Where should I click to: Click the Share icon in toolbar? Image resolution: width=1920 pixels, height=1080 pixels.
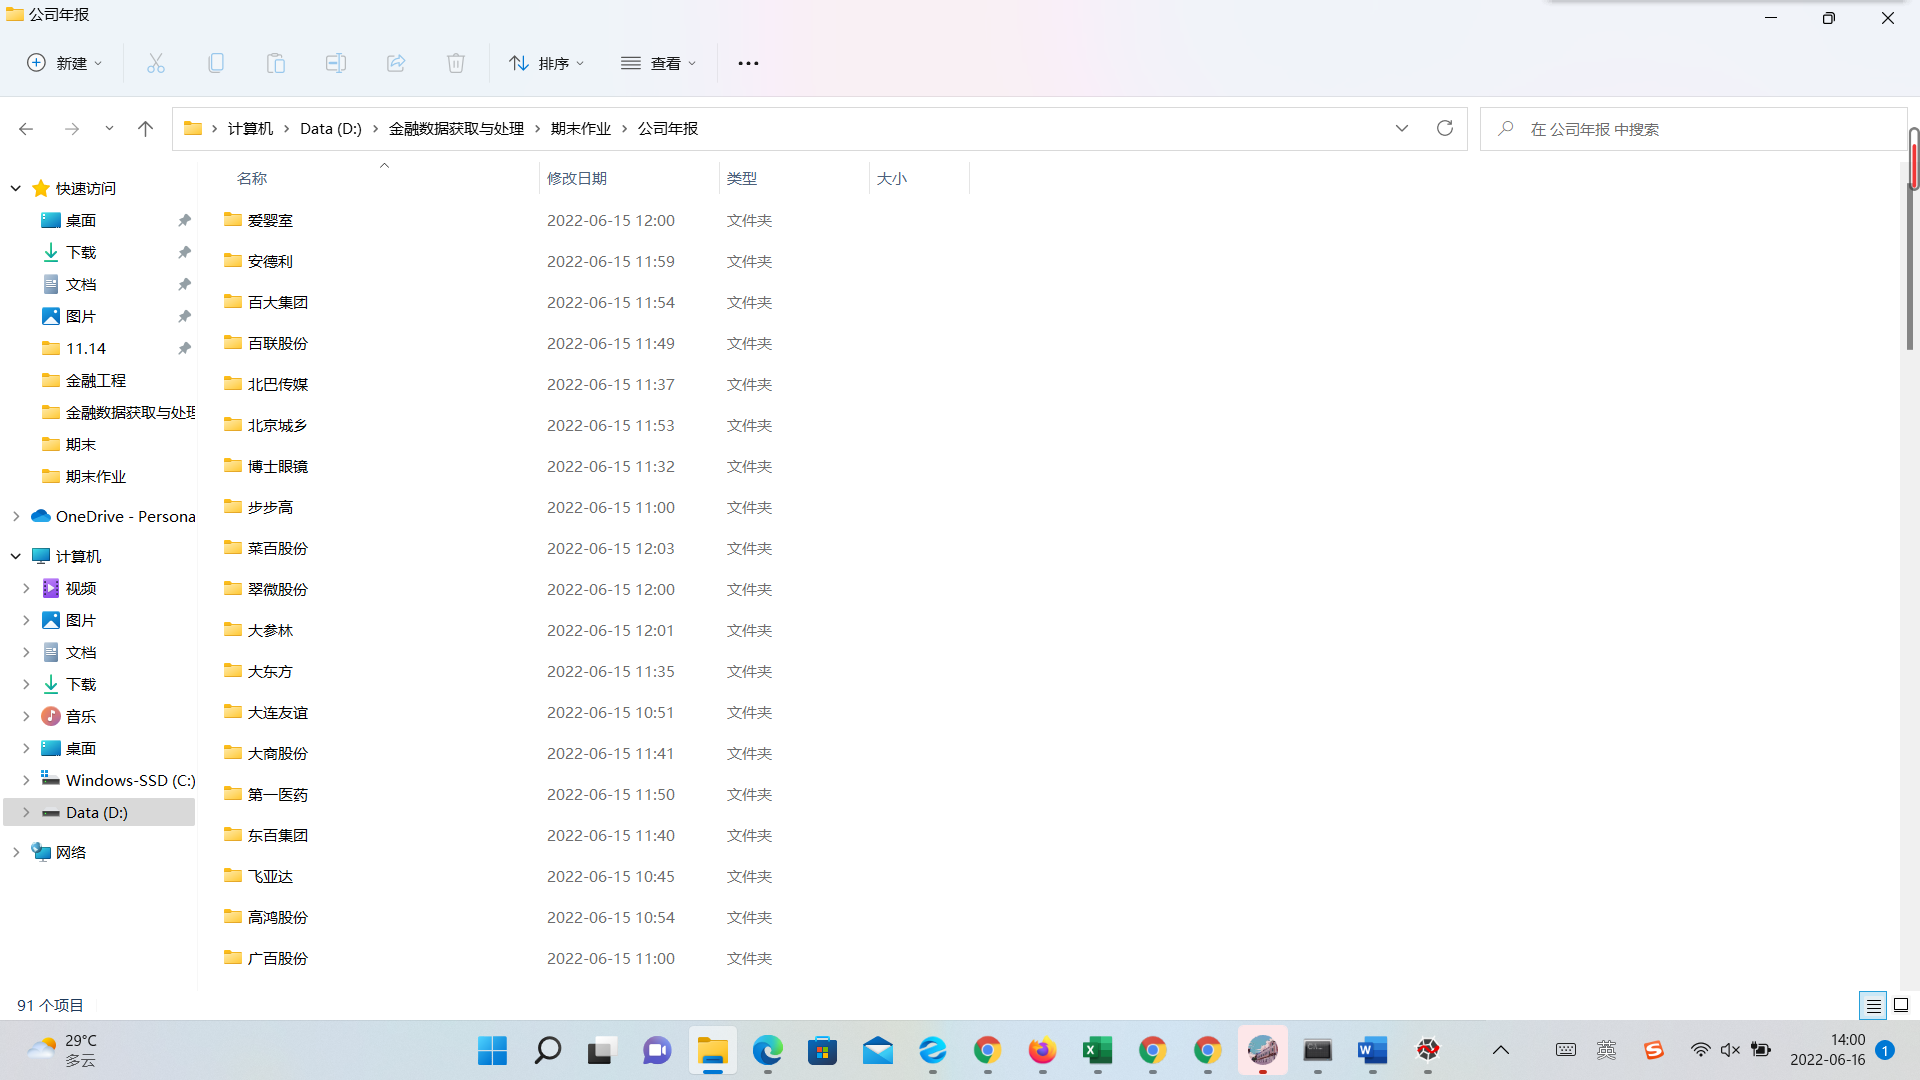(x=396, y=63)
